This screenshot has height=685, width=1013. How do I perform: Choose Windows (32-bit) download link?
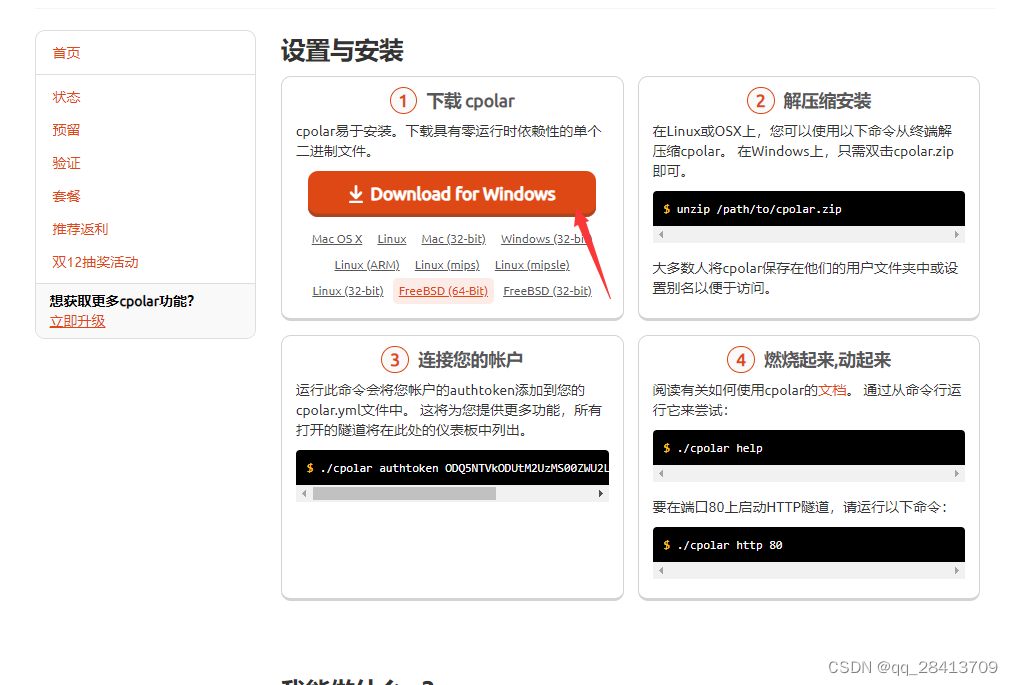coord(544,239)
